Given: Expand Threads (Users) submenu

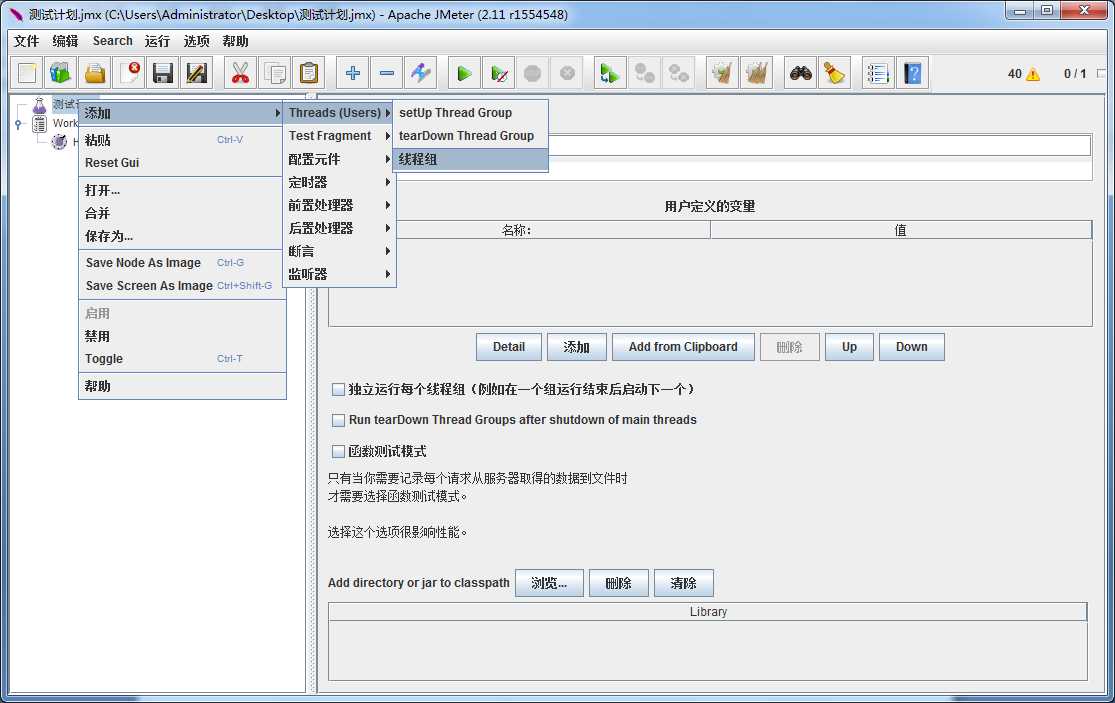Looking at the screenshot, I should coord(339,112).
